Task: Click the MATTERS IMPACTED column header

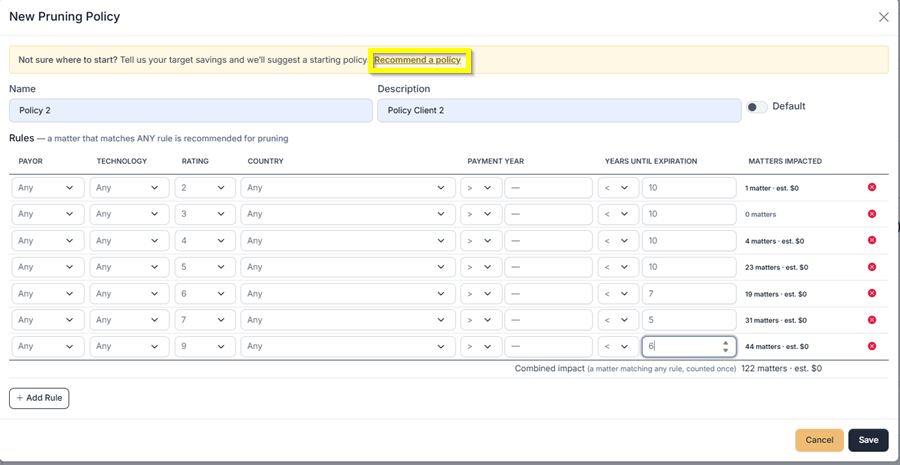Action: 785,161
